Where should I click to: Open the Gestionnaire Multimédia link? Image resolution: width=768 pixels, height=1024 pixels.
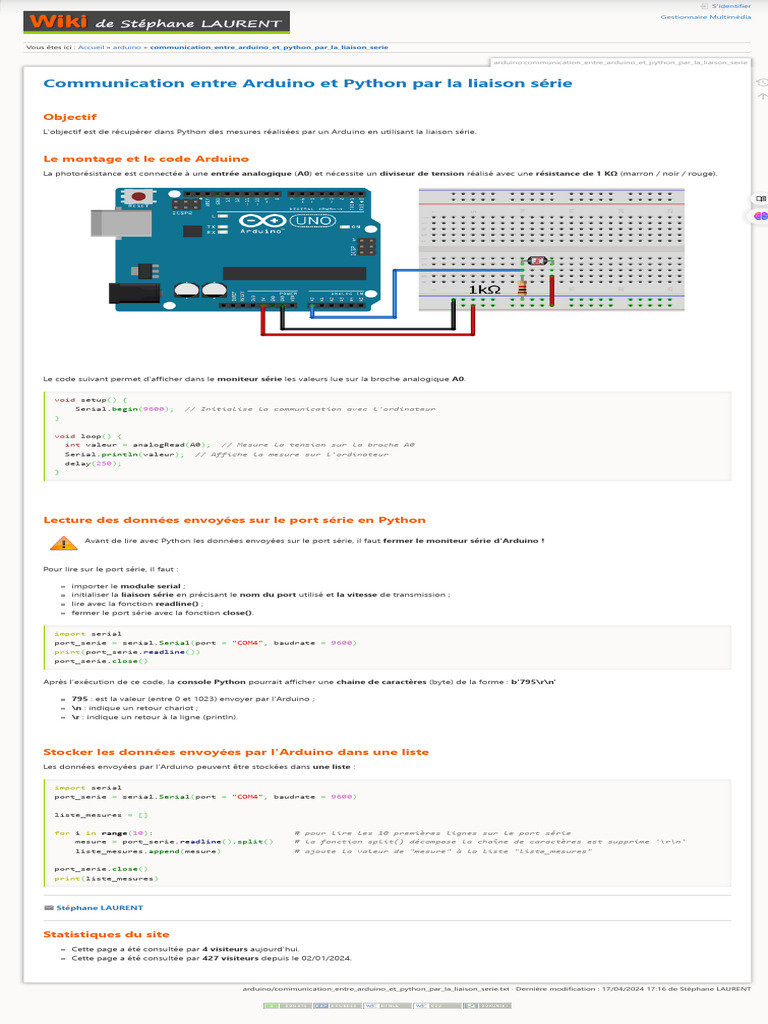pos(705,17)
